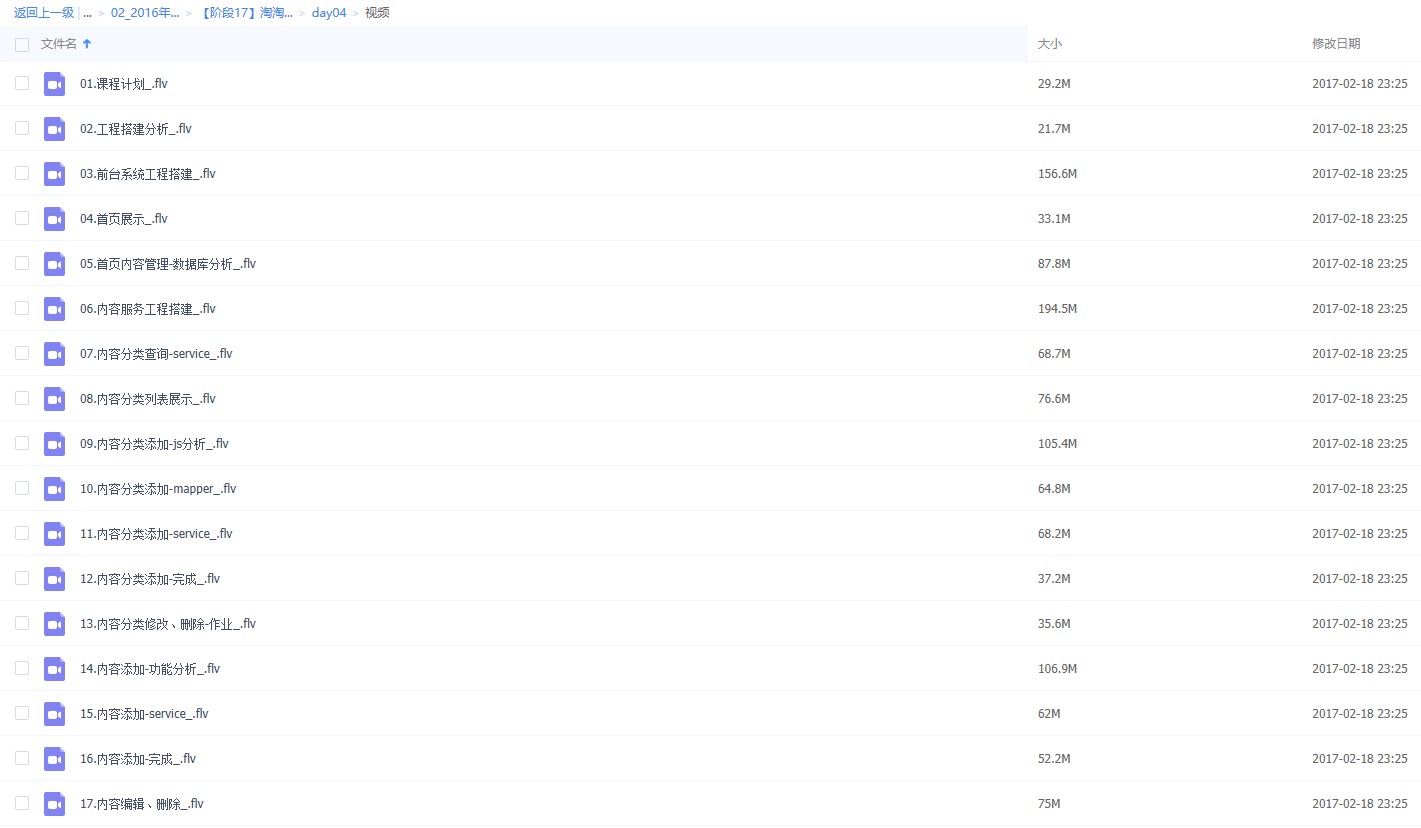Viewport: 1421px width, 828px height.
Task: Click video icon for 02.工程搭建分析_.flv
Action: pos(54,129)
